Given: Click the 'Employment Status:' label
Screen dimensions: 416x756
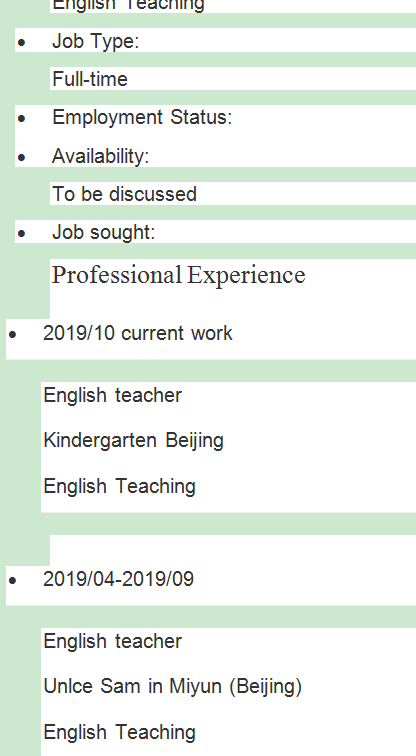Looking at the screenshot, I should tap(142, 117).
